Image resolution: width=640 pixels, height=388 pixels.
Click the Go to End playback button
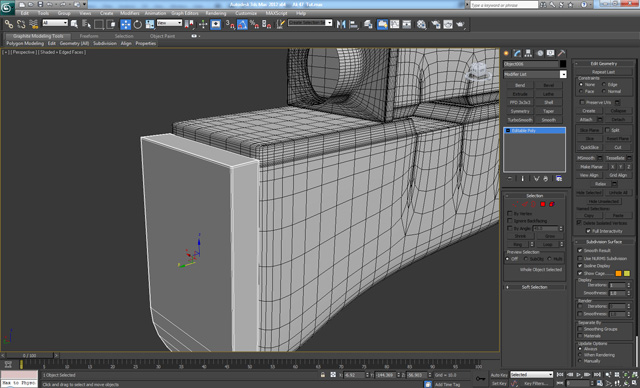click(x=597, y=375)
